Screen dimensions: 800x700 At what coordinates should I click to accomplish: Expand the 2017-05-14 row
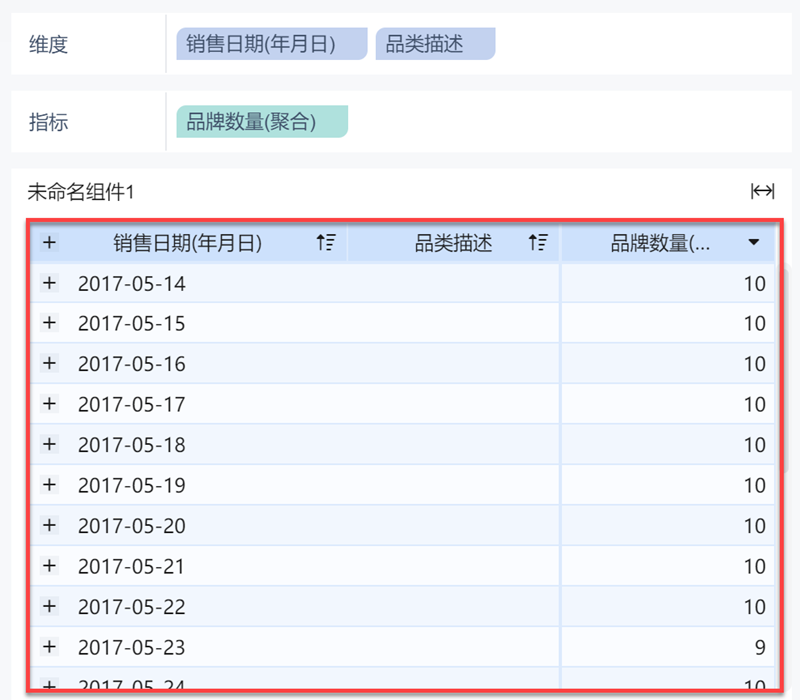point(50,283)
